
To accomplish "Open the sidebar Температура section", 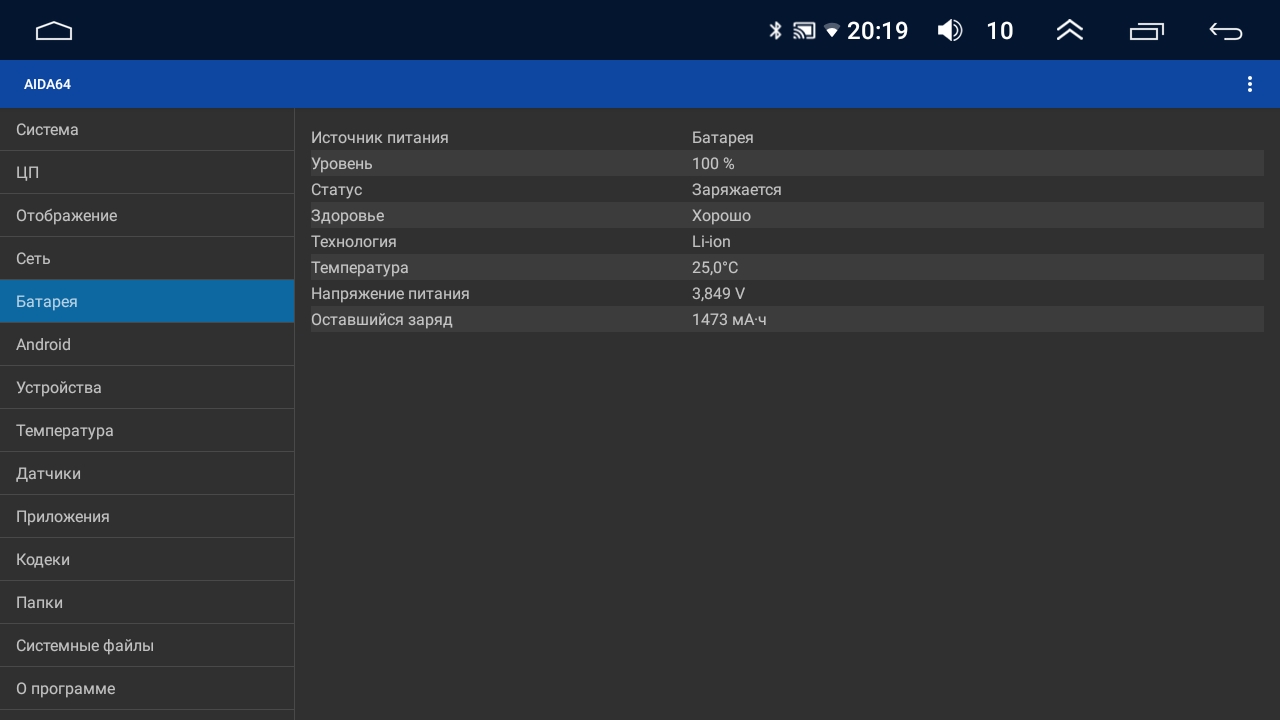I will pyautogui.click(x=147, y=431).
